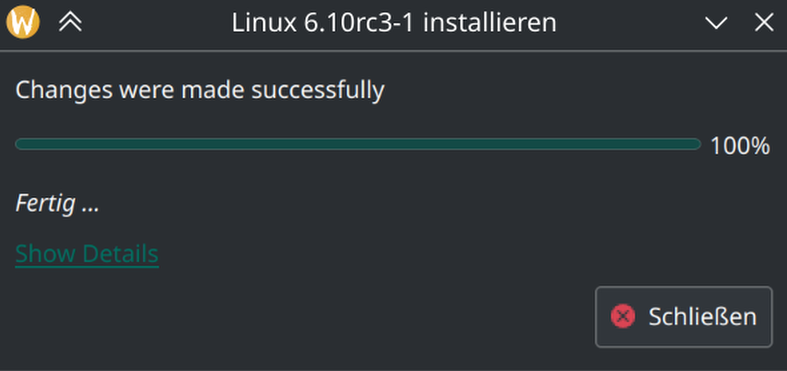
Task: Toggle the keep-above double chevron icon
Action: coord(70,23)
